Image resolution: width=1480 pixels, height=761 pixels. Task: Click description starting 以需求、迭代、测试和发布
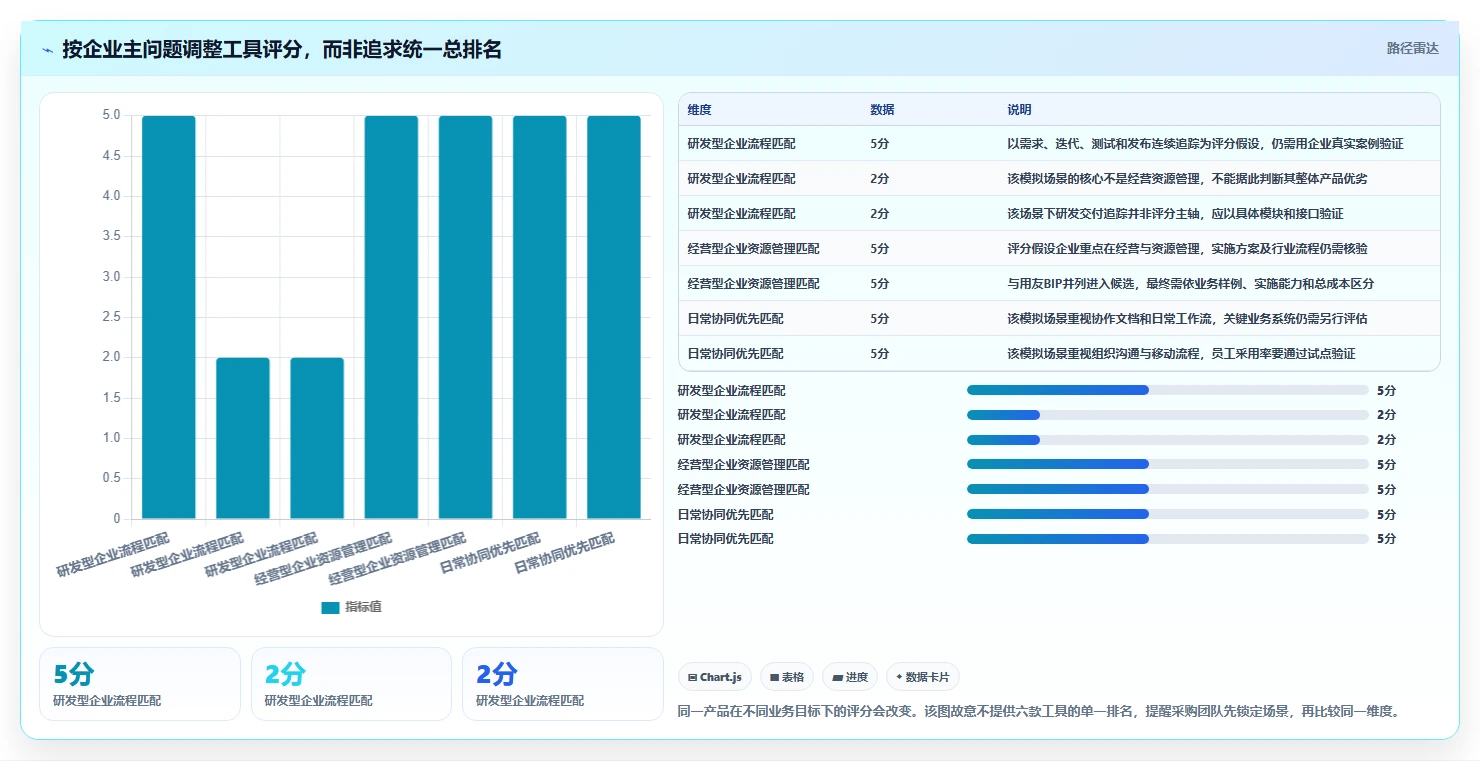coord(1205,144)
